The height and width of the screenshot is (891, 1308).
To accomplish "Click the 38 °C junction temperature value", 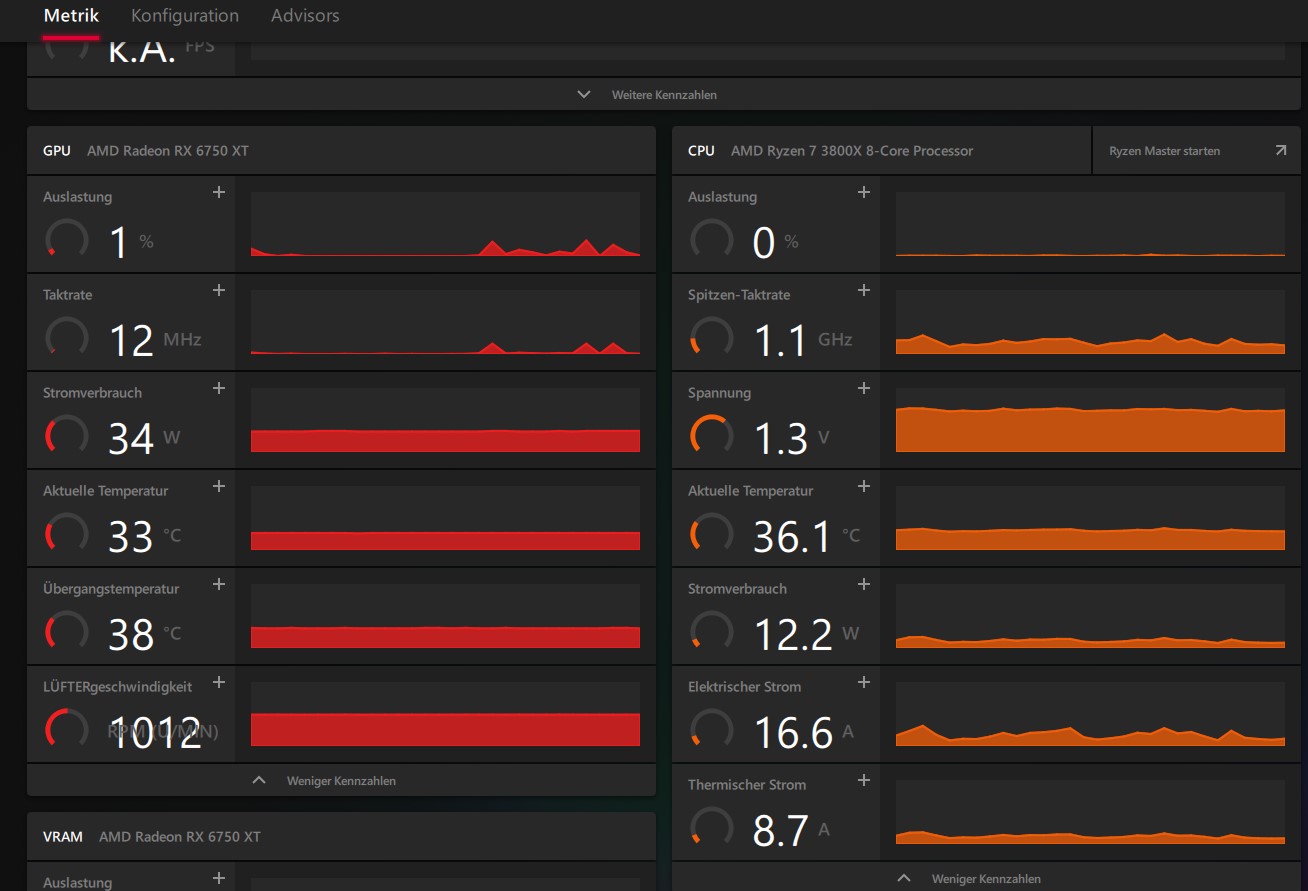I will [x=131, y=635].
